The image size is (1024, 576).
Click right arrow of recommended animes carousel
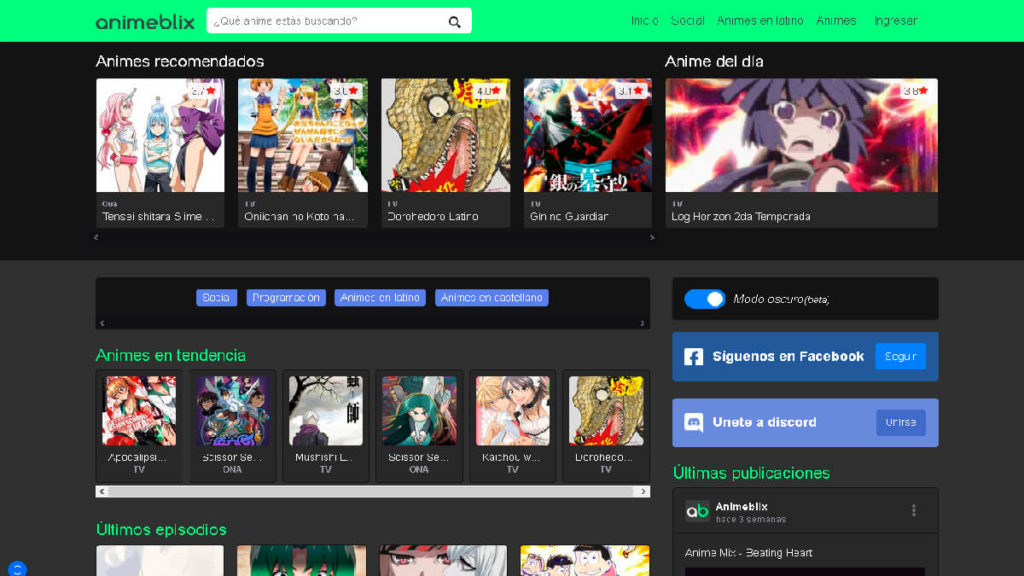(652, 238)
